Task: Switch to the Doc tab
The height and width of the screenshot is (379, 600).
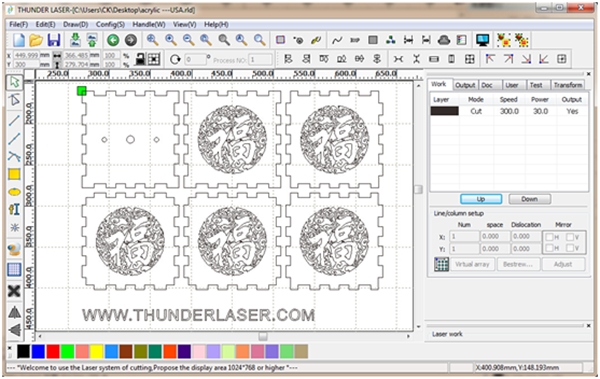Action: (x=487, y=85)
